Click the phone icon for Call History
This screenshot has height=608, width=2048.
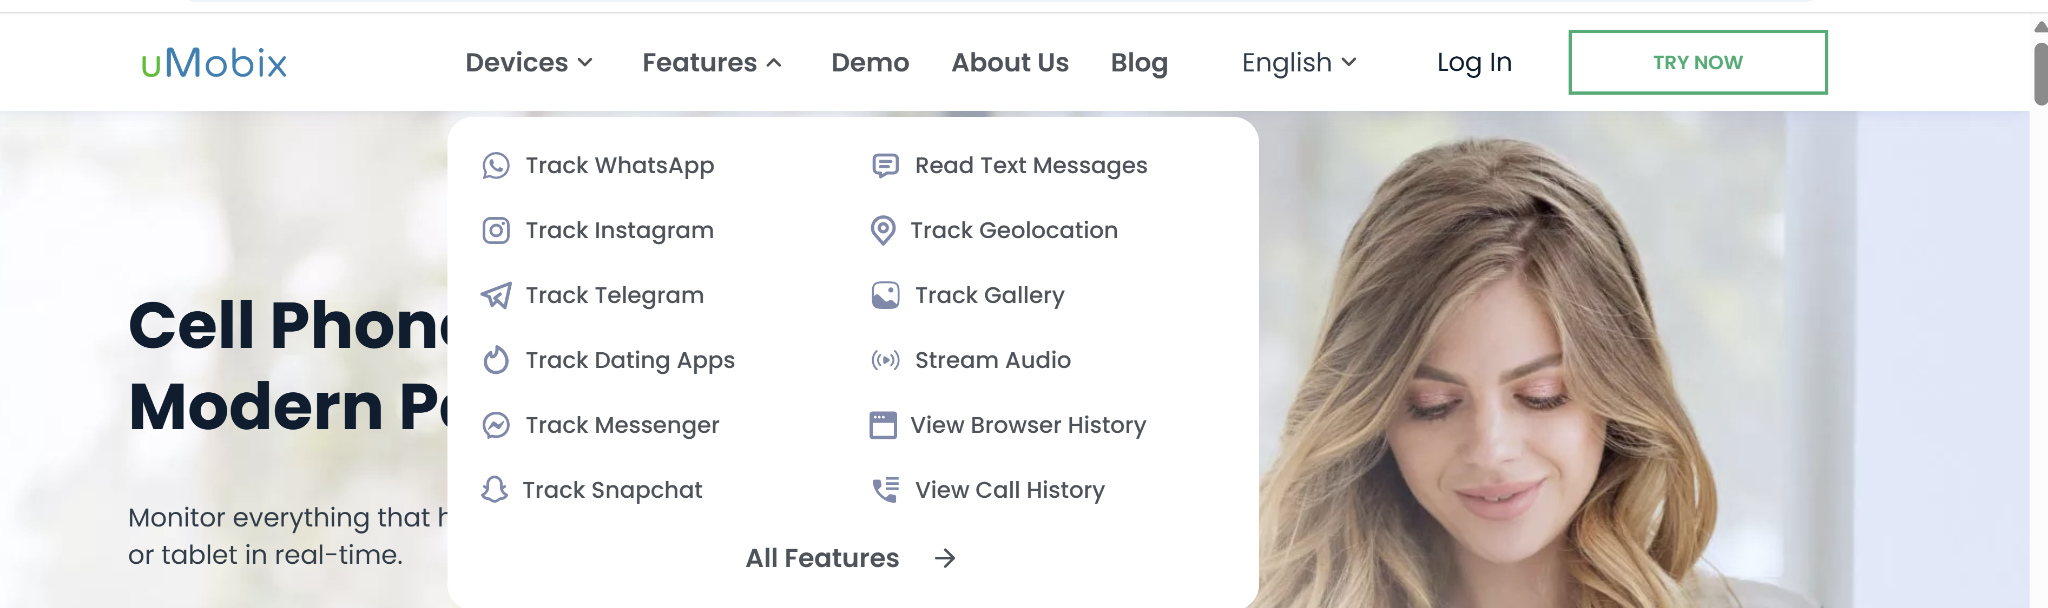(x=885, y=490)
